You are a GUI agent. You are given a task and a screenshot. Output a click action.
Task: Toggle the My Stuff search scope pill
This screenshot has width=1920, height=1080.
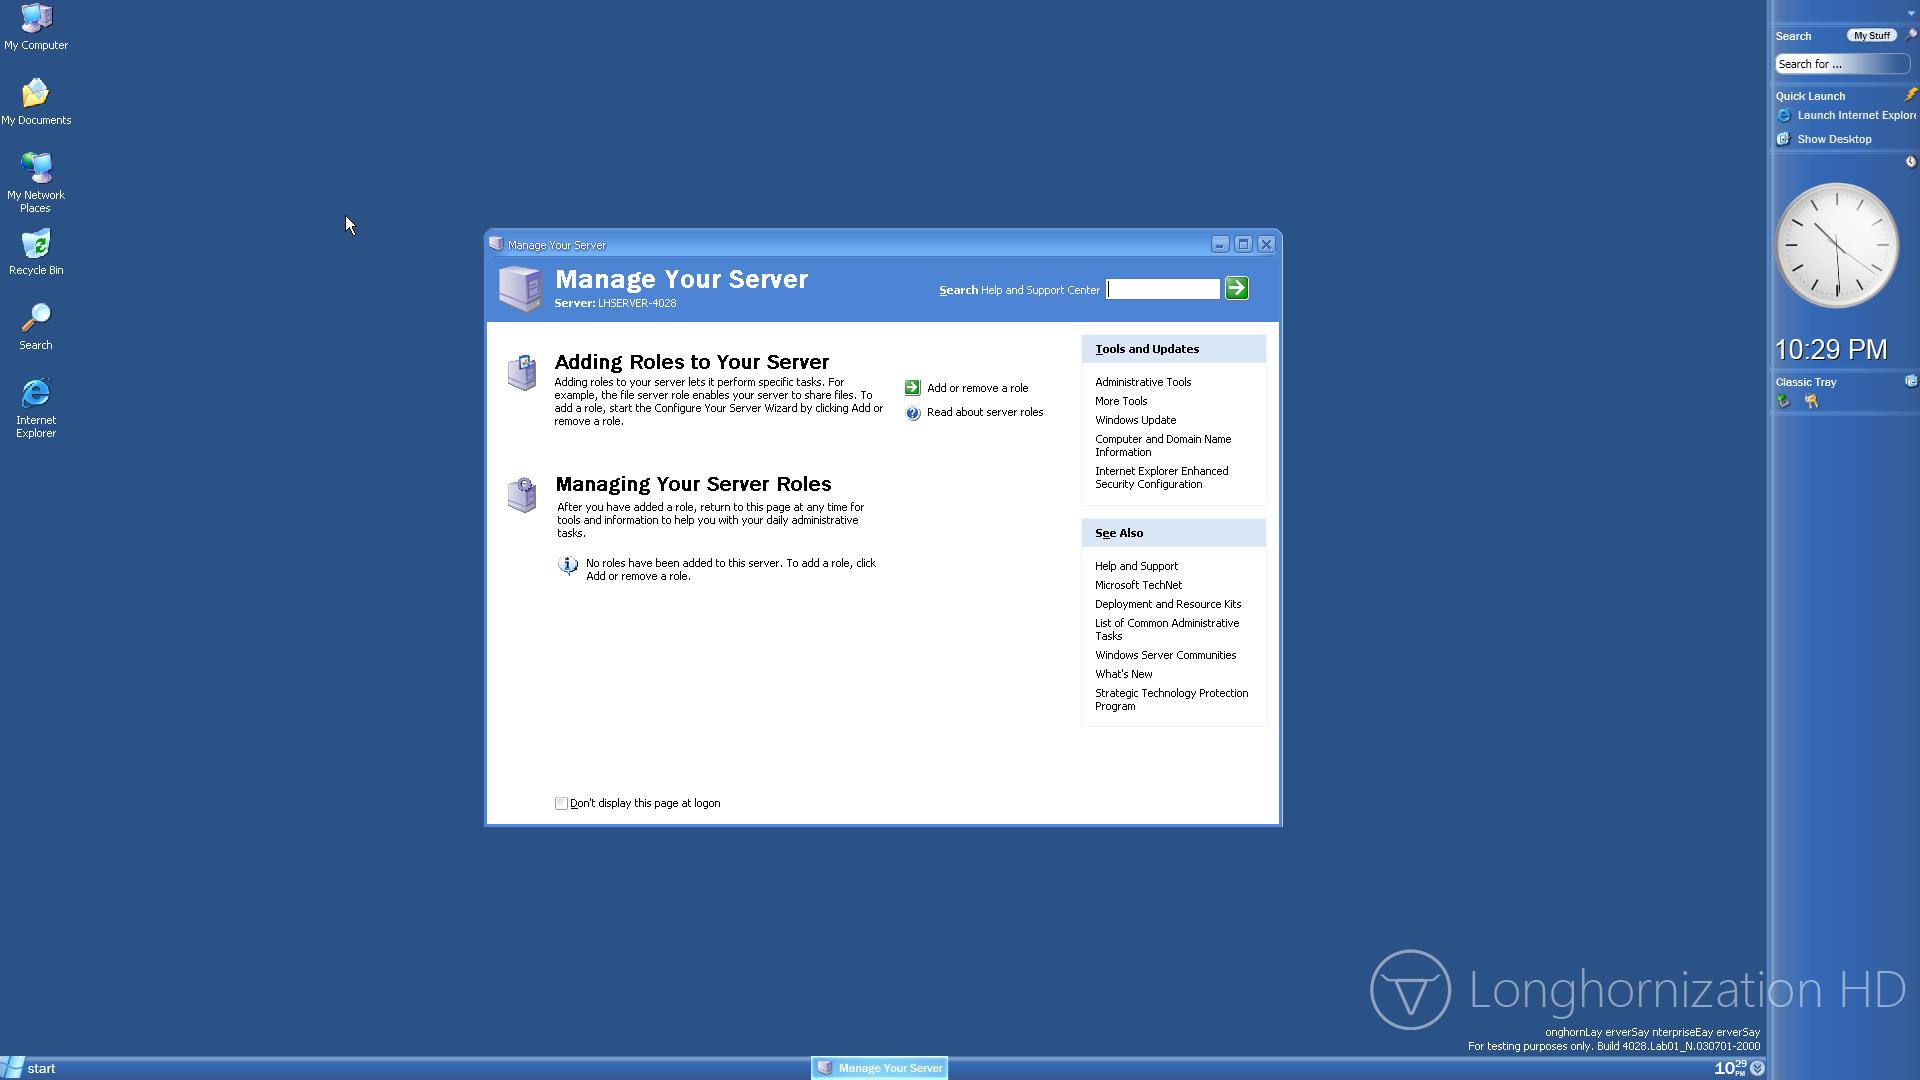pyautogui.click(x=1870, y=36)
